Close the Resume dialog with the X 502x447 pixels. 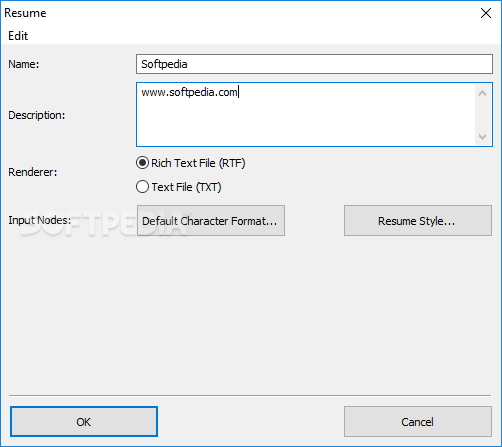point(486,13)
